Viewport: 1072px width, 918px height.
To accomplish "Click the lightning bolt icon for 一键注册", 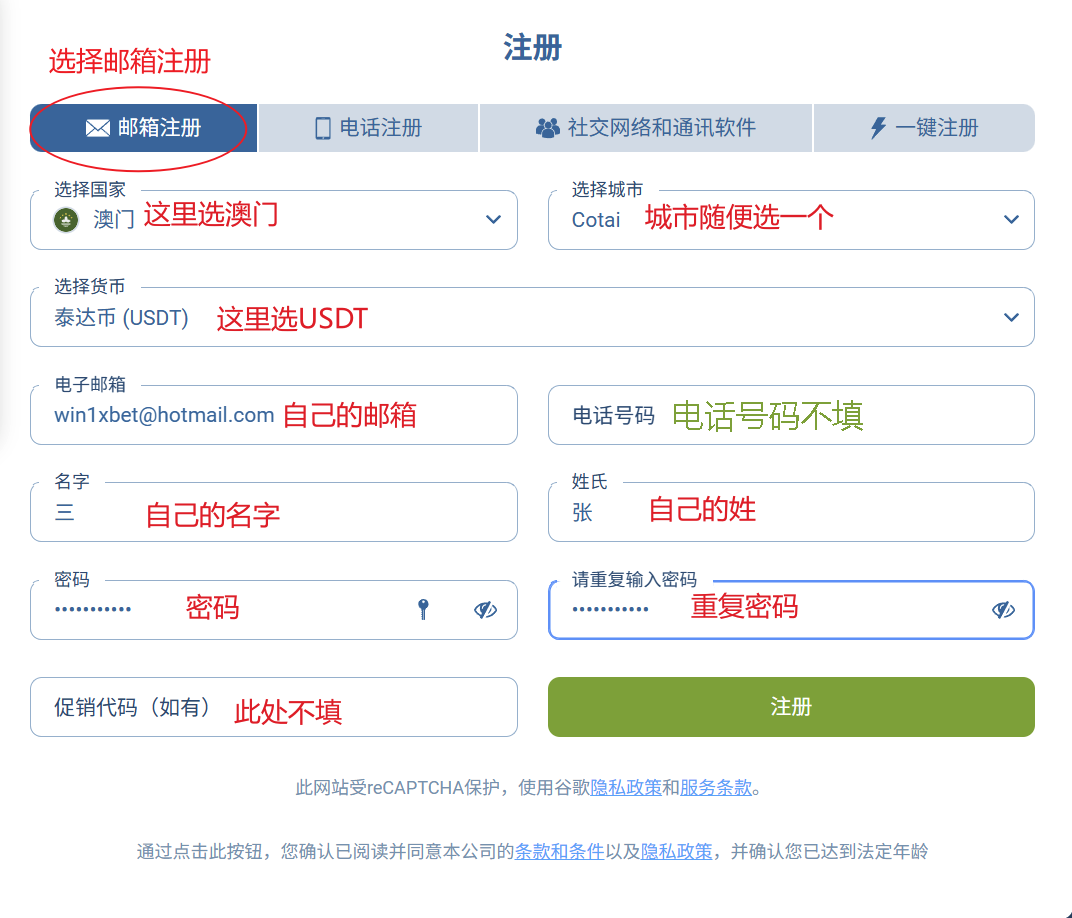I will [x=878, y=128].
